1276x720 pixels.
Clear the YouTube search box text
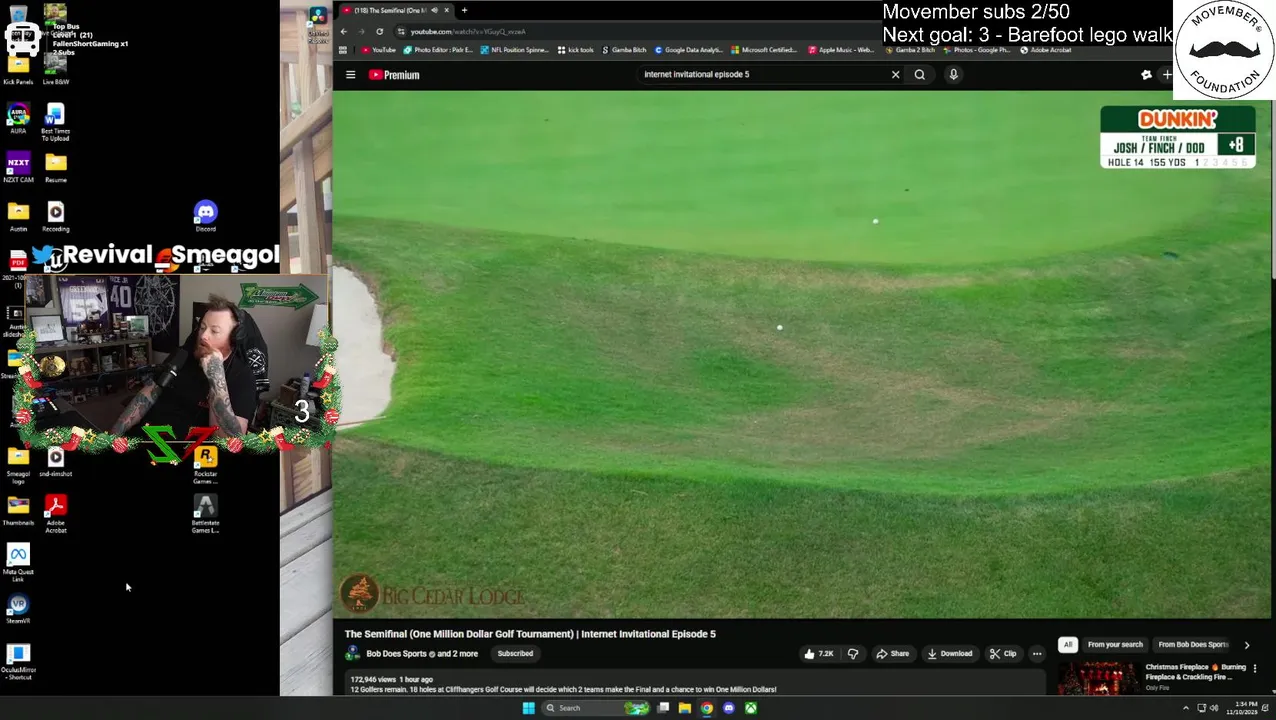point(895,74)
